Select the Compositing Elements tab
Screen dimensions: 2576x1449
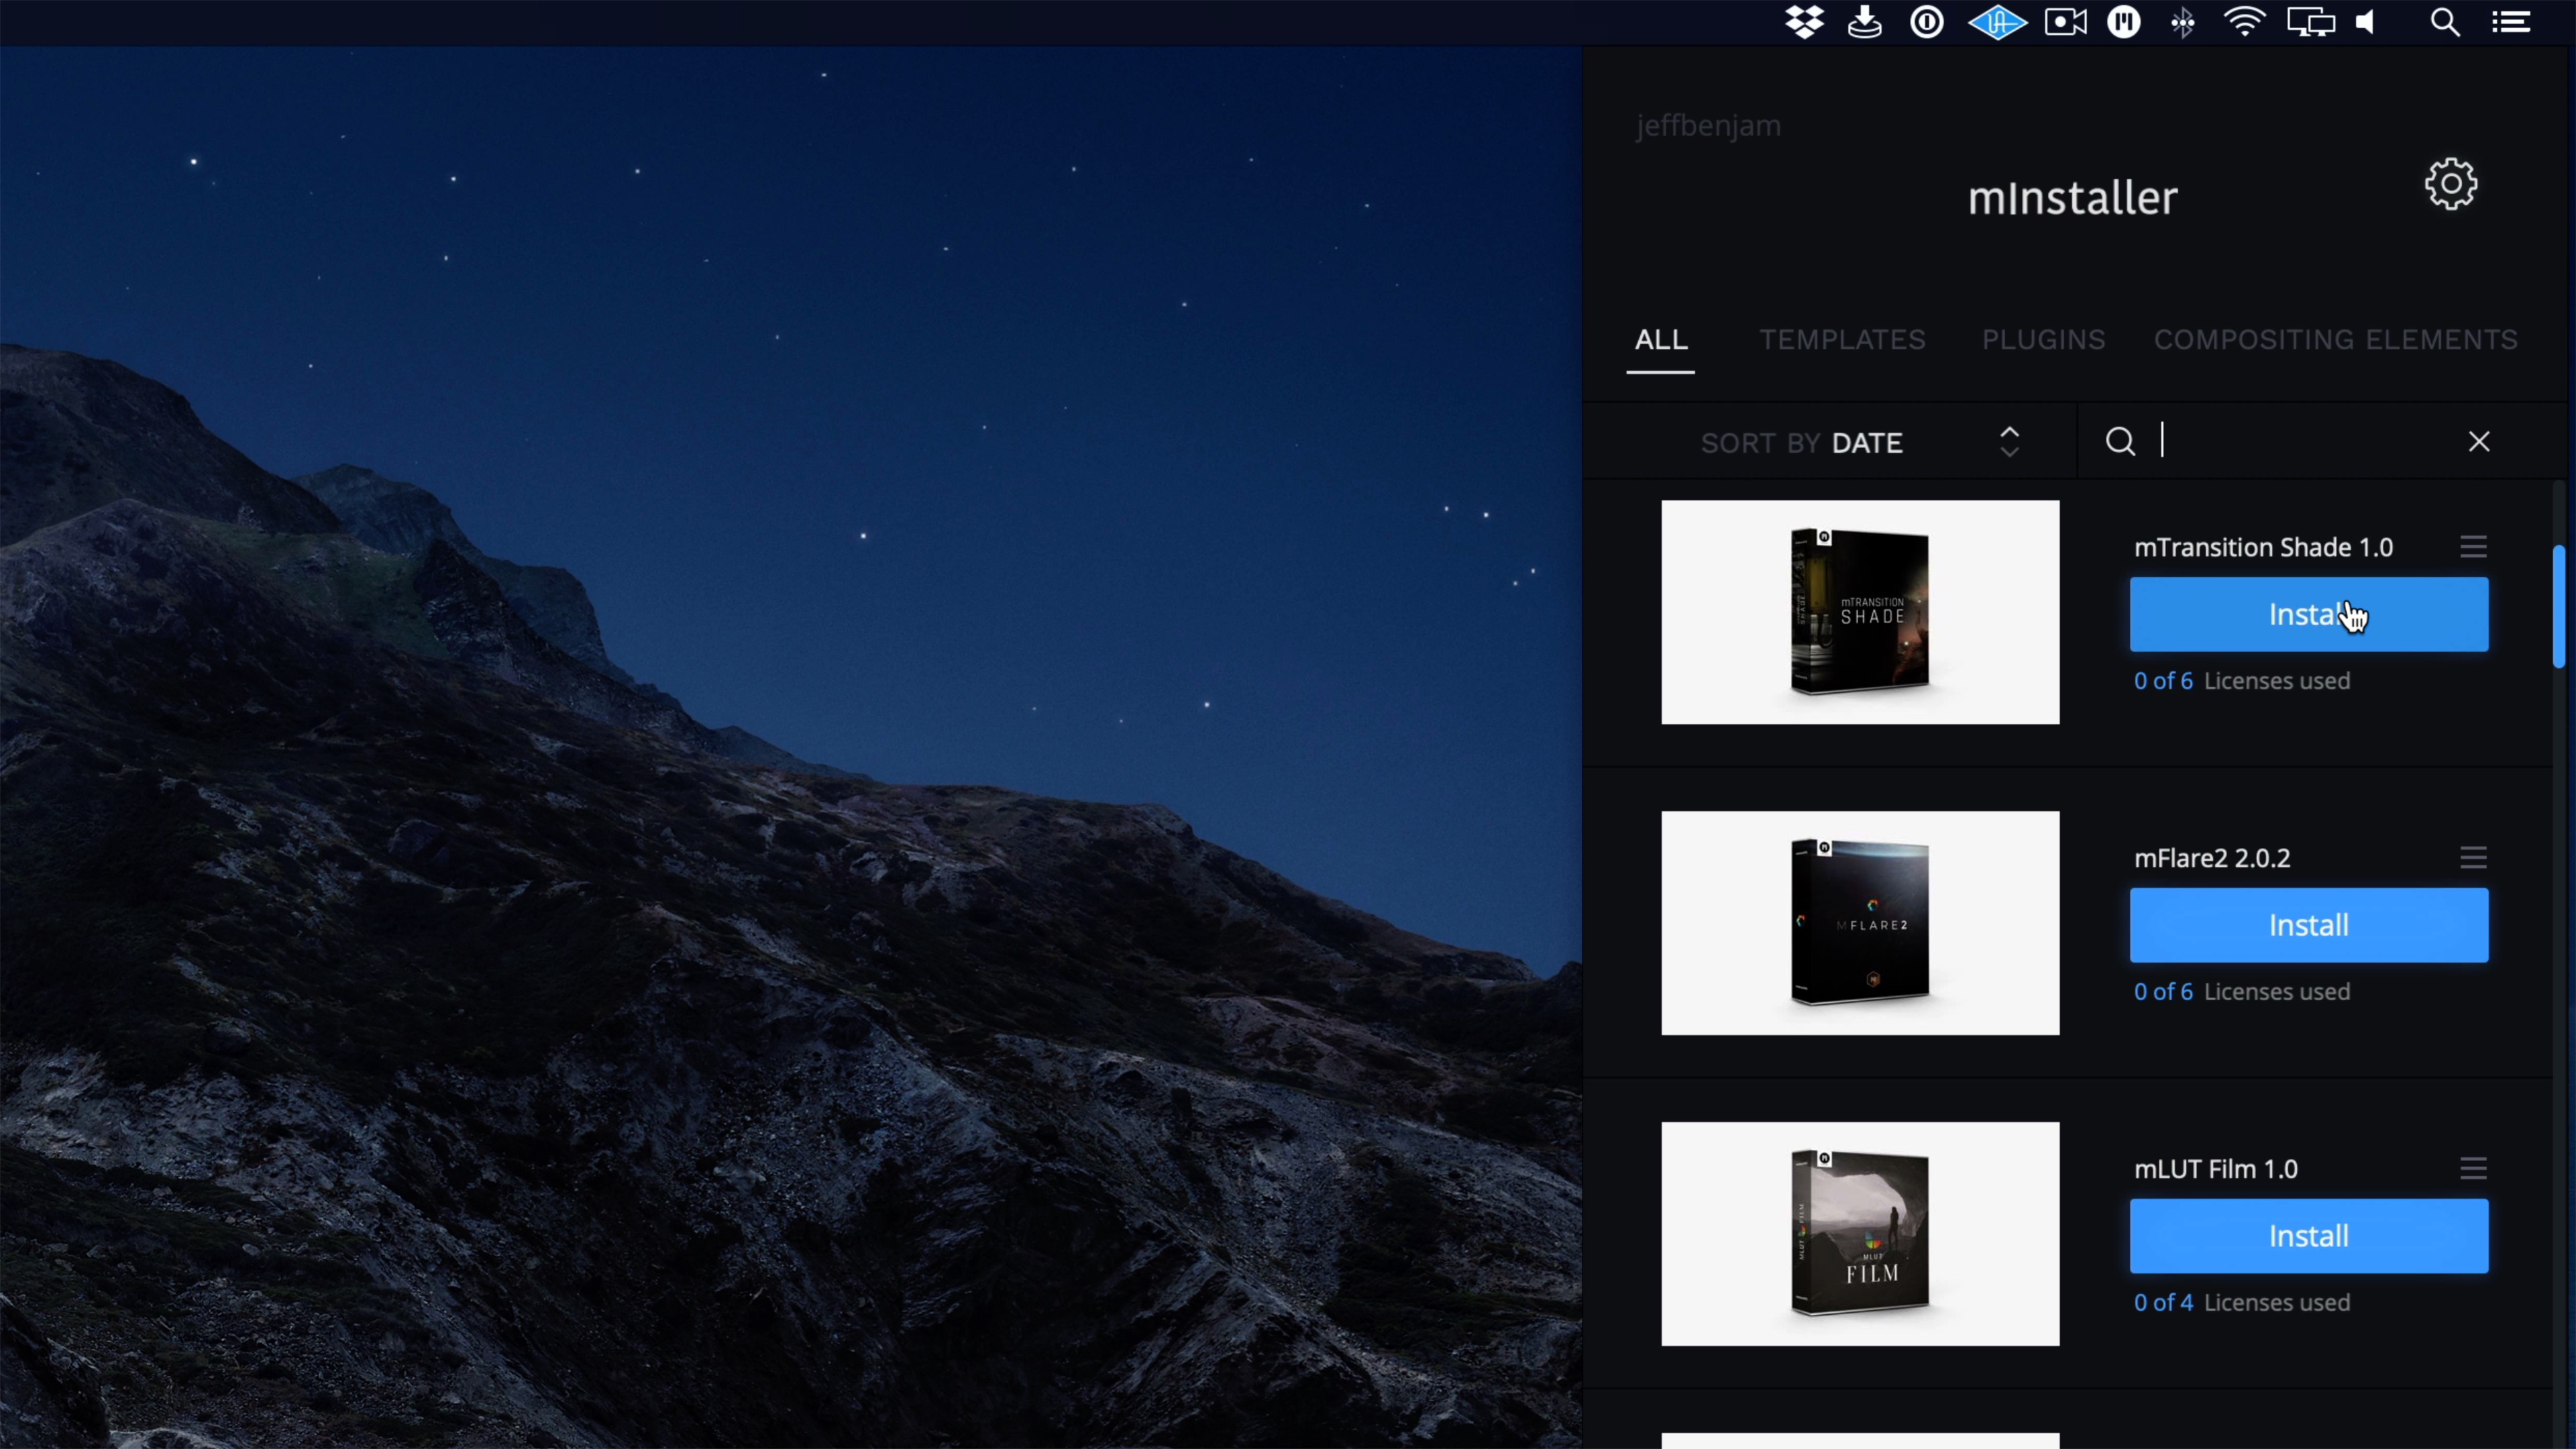point(2335,340)
